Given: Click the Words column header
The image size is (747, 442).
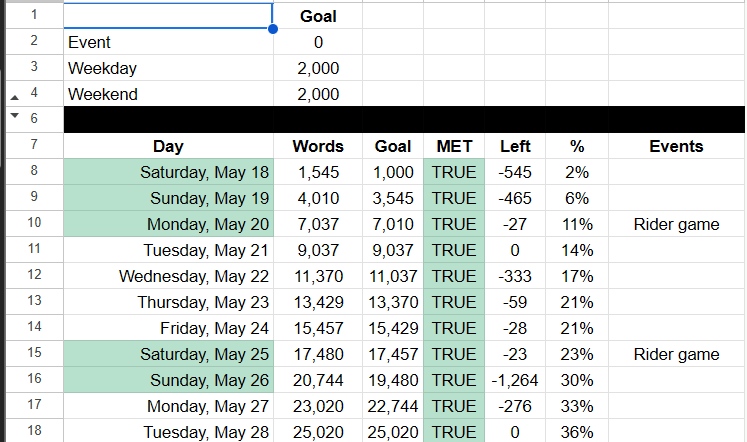Looking at the screenshot, I should click(318, 146).
